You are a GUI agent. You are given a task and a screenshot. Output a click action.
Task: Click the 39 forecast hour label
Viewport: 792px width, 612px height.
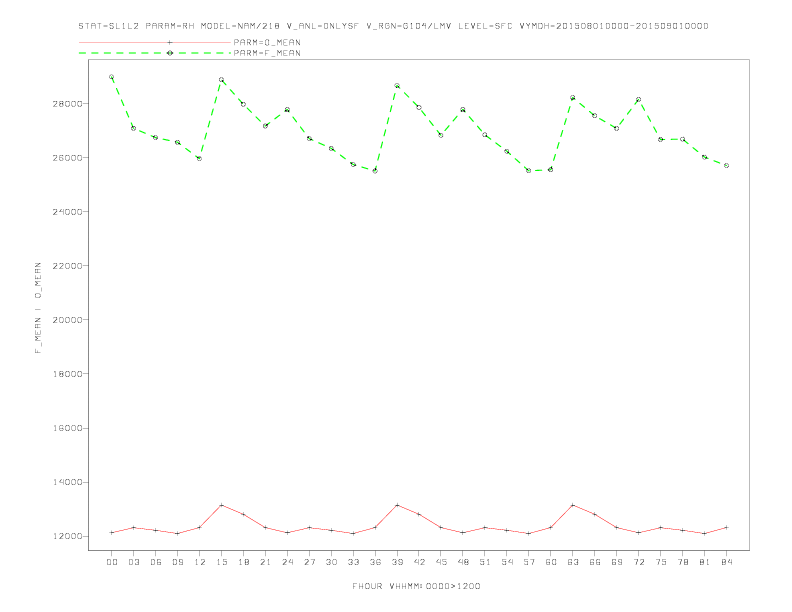pos(397,562)
